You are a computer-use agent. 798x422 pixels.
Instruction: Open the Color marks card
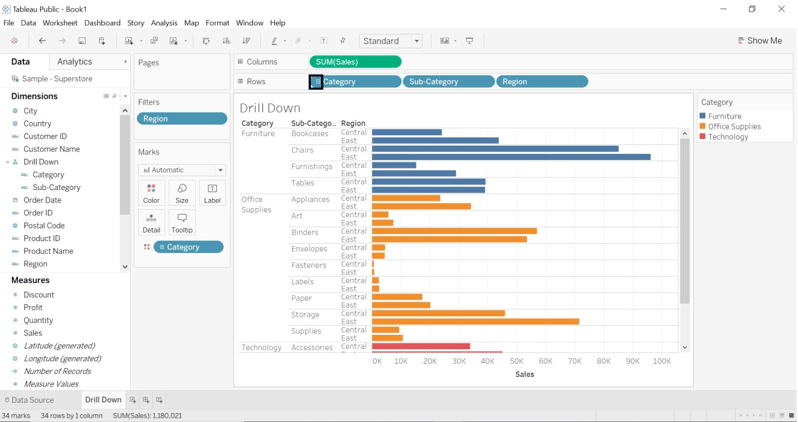coord(151,193)
